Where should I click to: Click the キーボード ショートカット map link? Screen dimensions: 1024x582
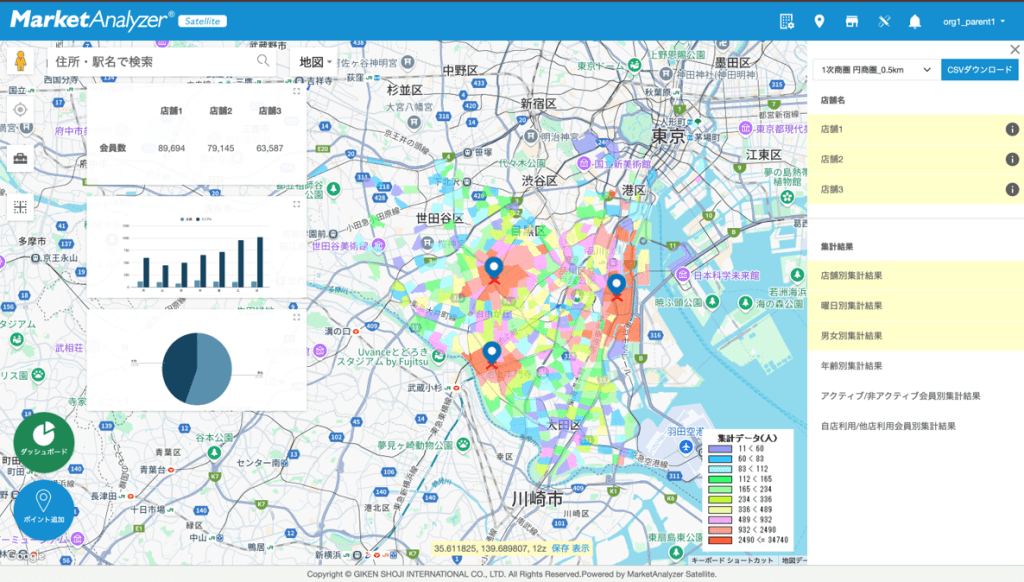point(732,560)
